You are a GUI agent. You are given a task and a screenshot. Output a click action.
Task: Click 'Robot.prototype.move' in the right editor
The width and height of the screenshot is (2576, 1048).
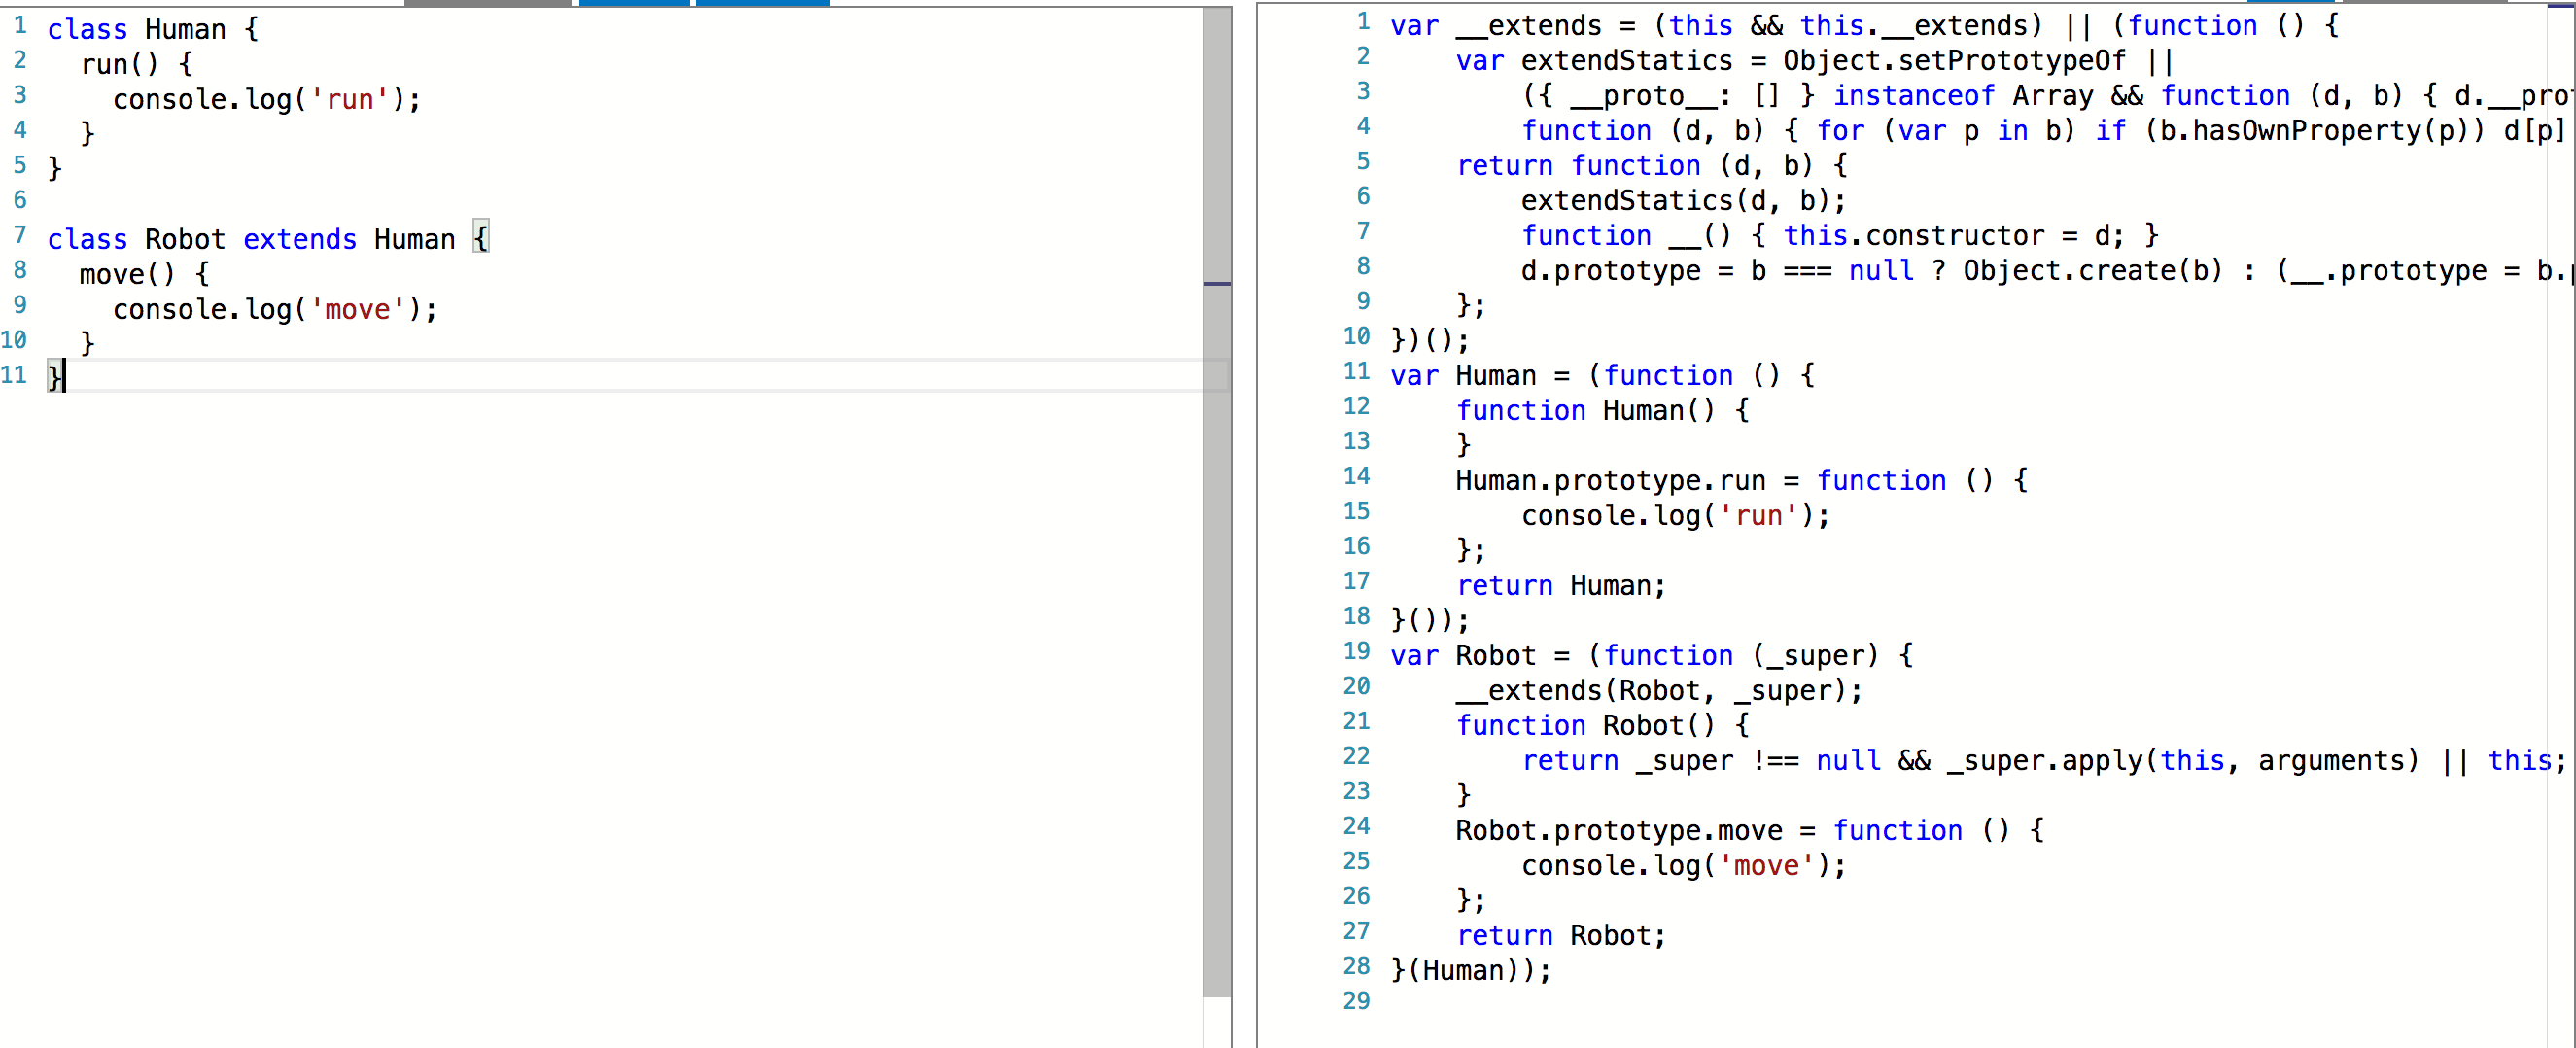pyautogui.click(x=1619, y=830)
